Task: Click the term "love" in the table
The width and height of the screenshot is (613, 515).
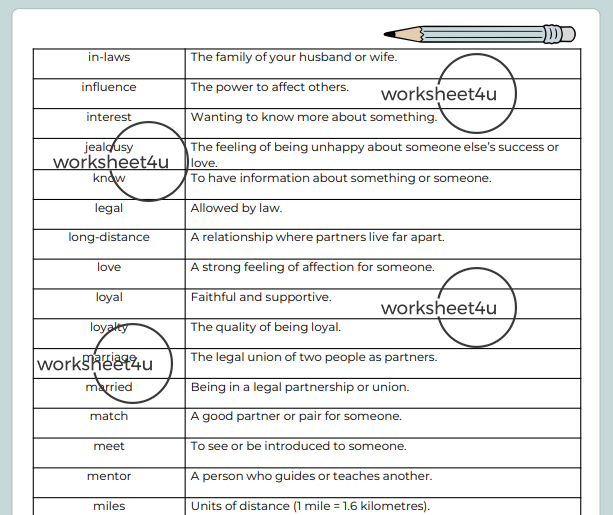Action: 109,267
